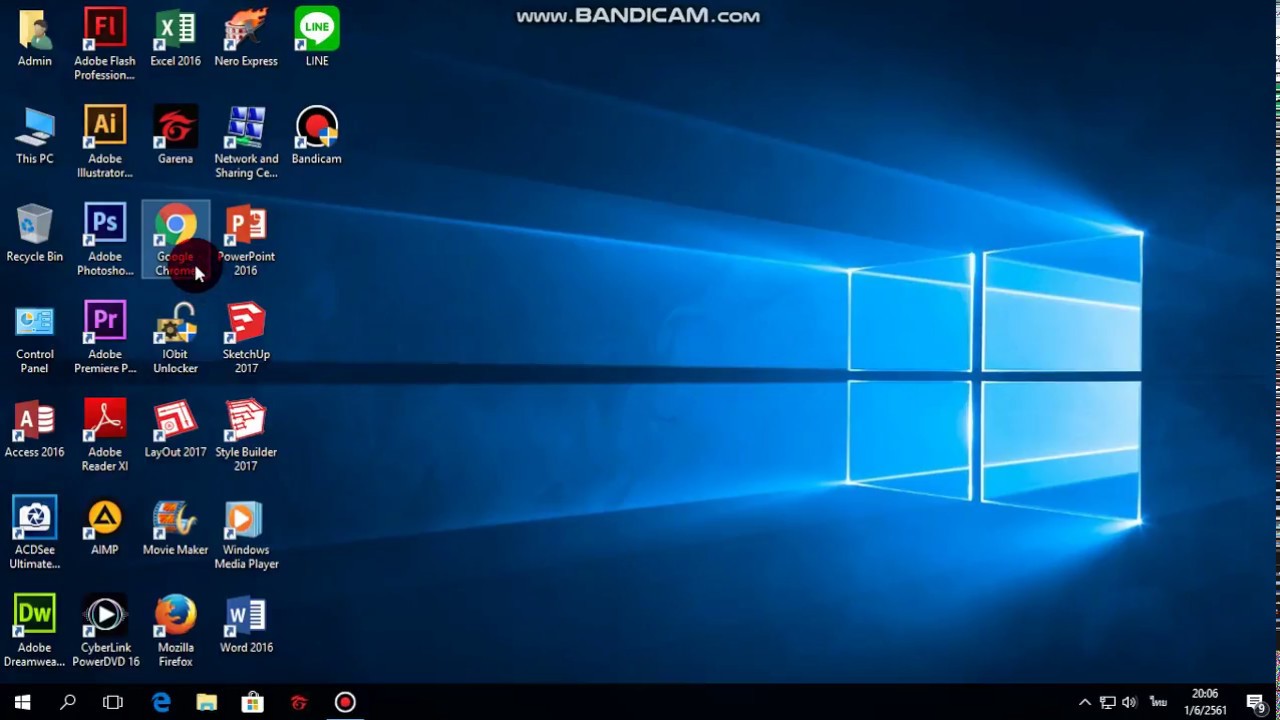Image resolution: width=1280 pixels, height=720 pixels.
Task: Launch Microsoft Edge from the taskbar
Action: click(x=161, y=702)
